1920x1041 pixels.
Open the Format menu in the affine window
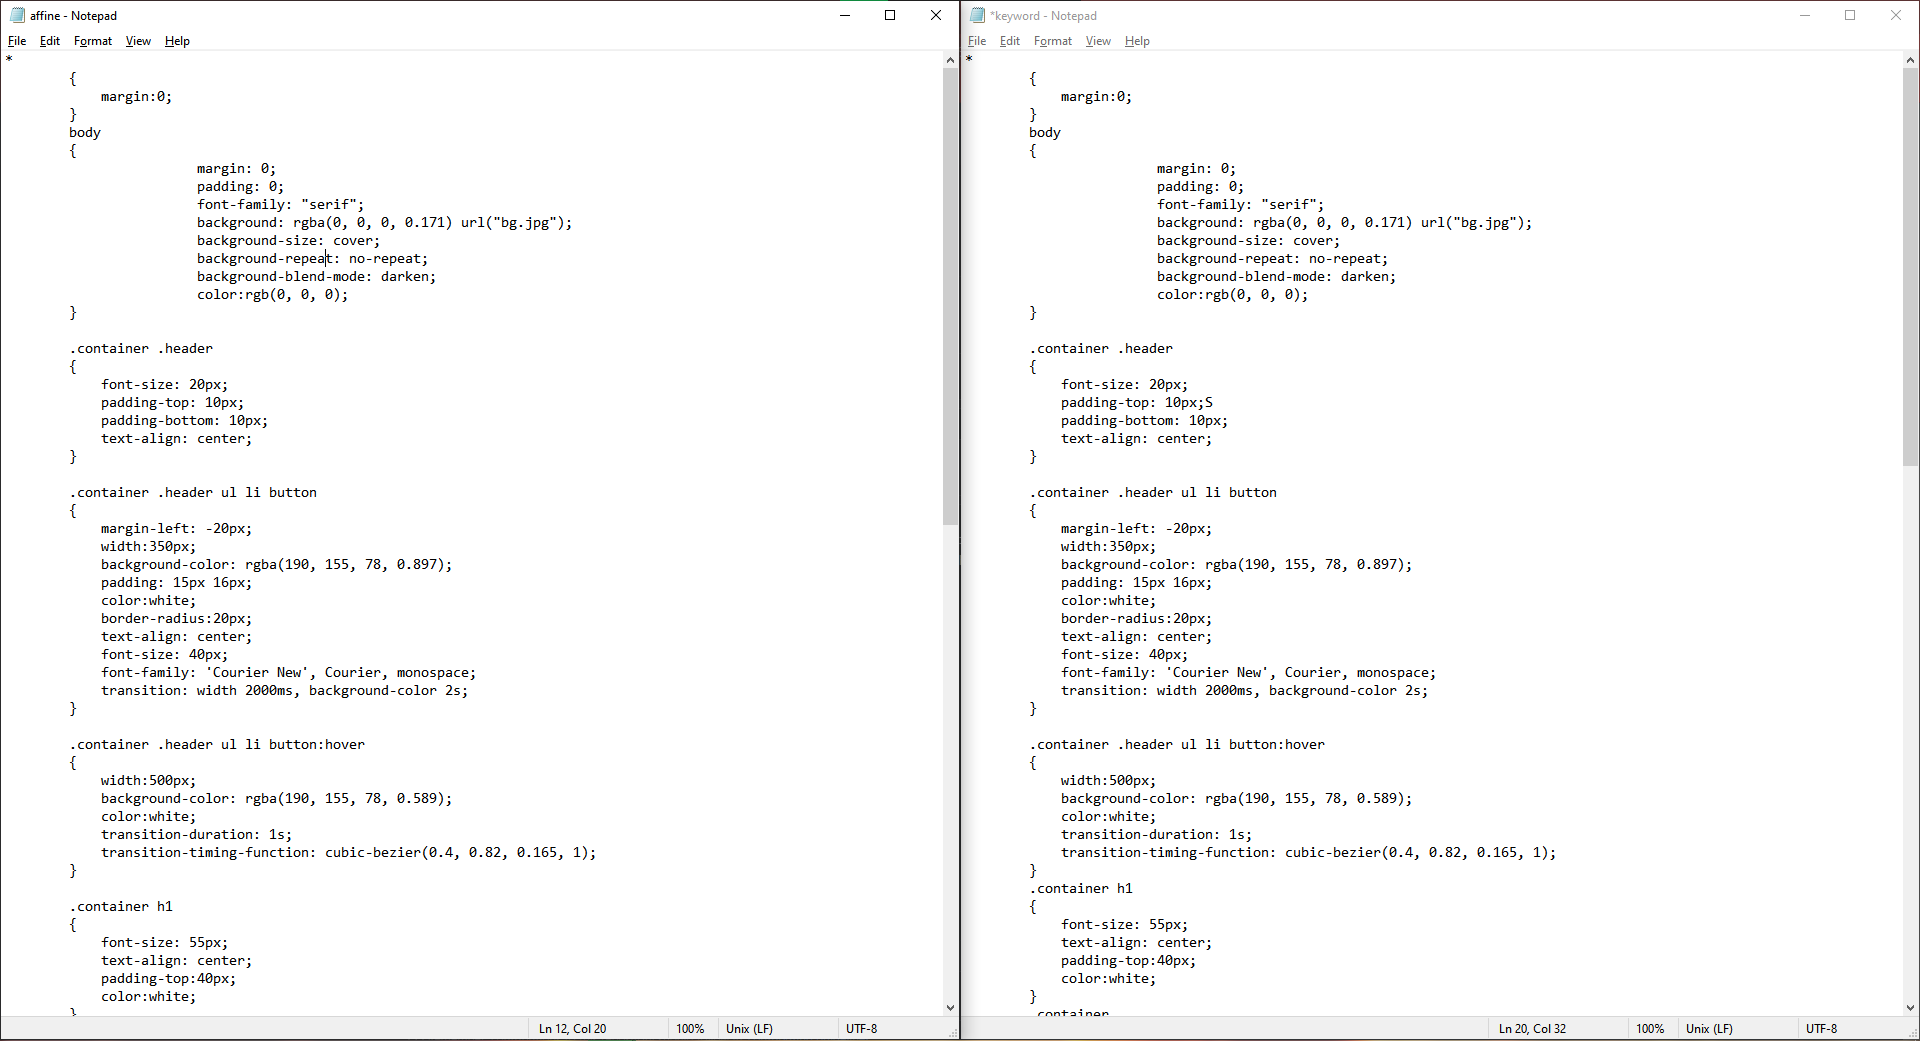[93, 41]
